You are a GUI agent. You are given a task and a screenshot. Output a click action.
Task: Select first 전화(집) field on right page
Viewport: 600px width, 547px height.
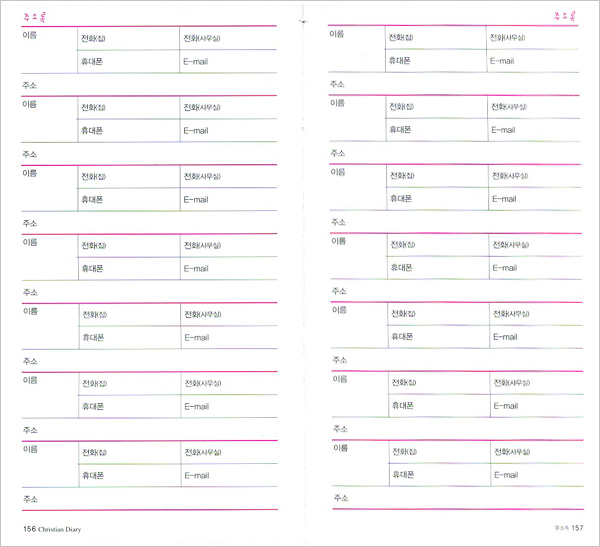tap(435, 38)
